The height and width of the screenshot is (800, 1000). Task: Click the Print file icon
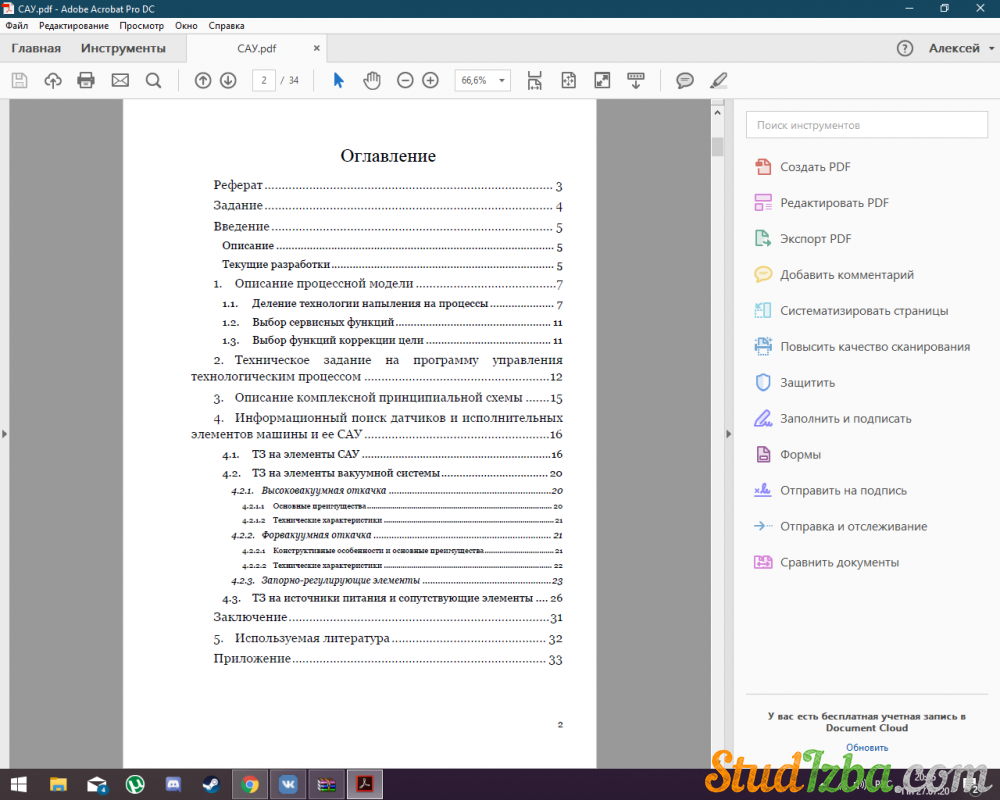(86, 80)
